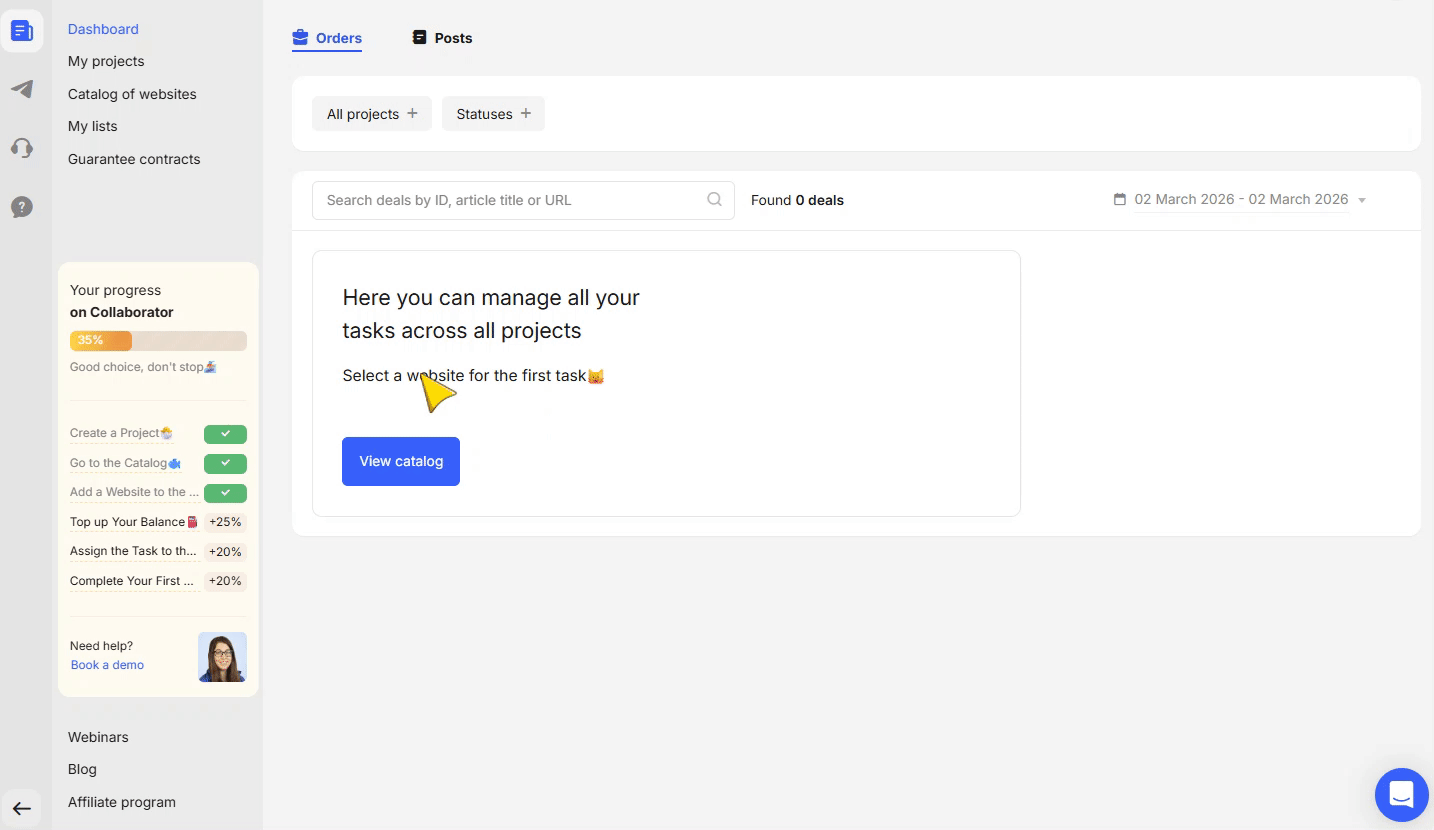Click the briefcase icon next to Orders
1434x830 pixels.
299,37
